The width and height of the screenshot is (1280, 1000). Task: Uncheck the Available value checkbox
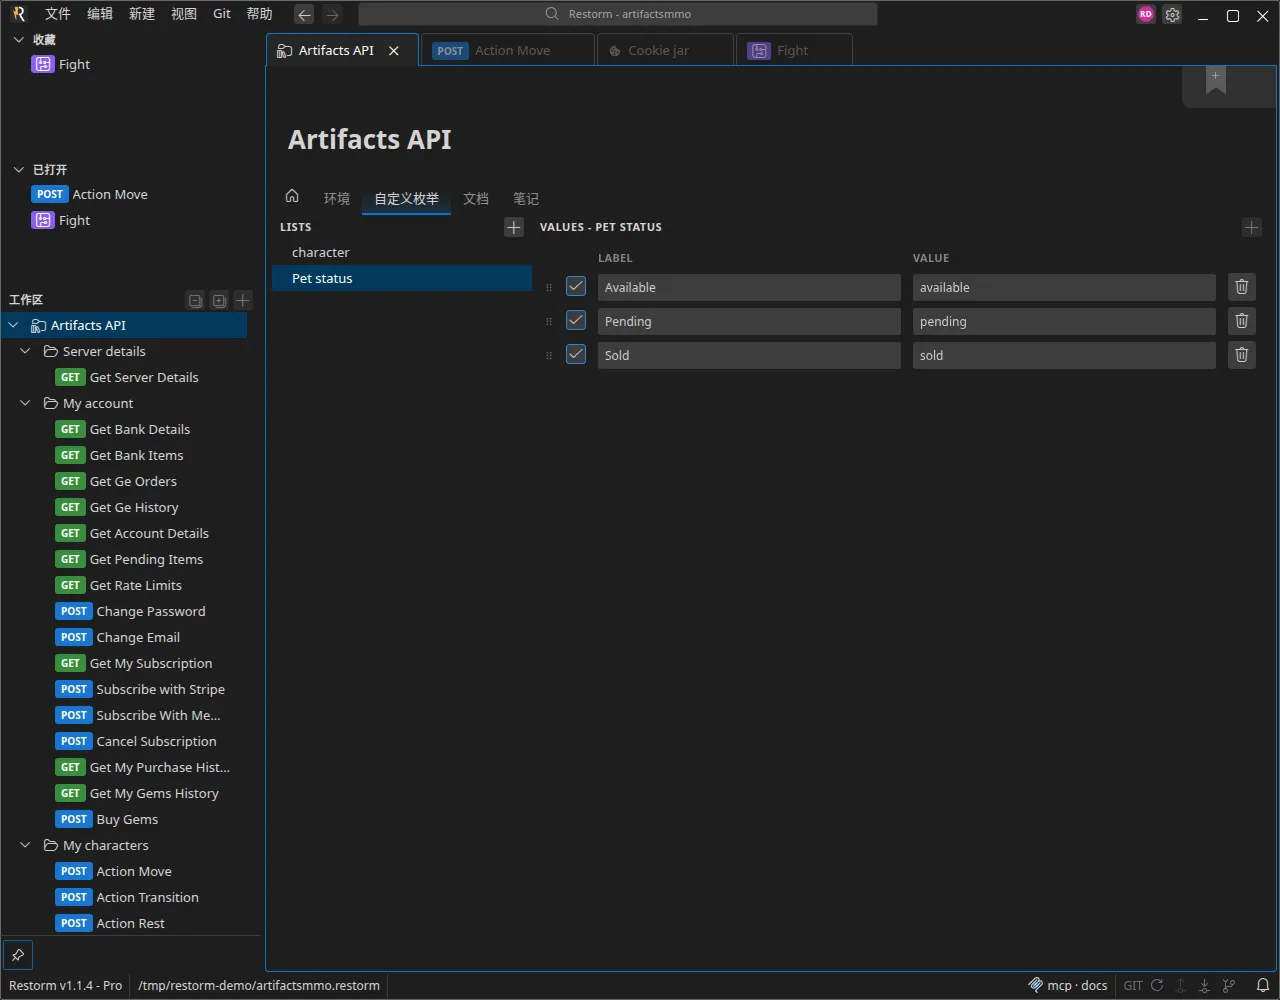[576, 287]
